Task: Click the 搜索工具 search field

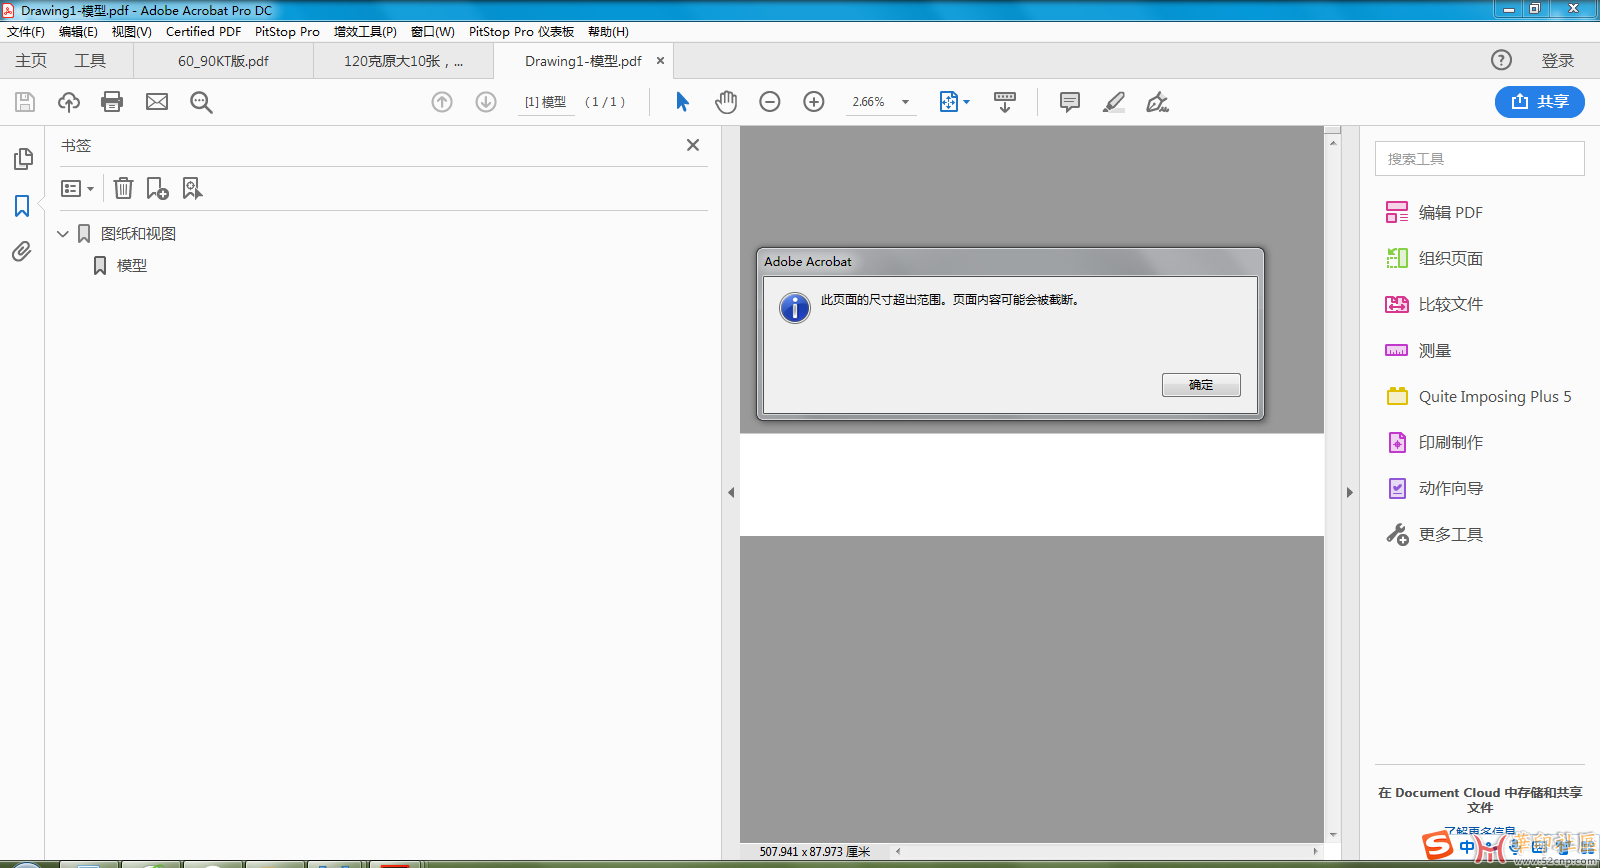Action: [x=1479, y=159]
